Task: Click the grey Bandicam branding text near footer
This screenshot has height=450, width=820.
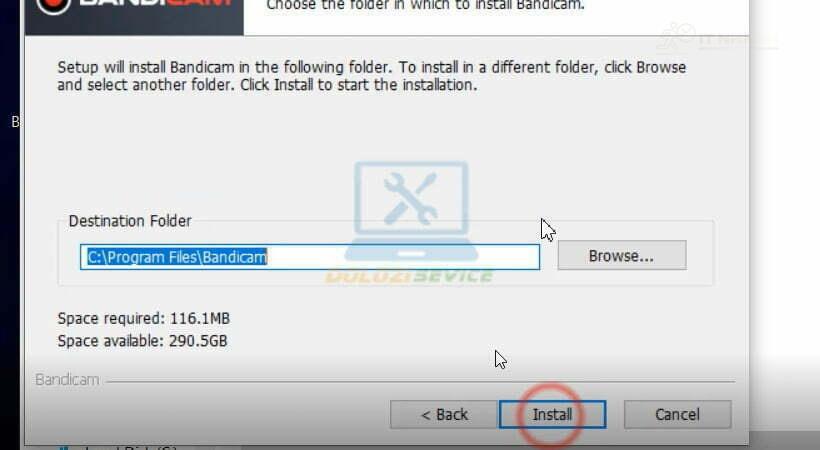Action: 67,379
